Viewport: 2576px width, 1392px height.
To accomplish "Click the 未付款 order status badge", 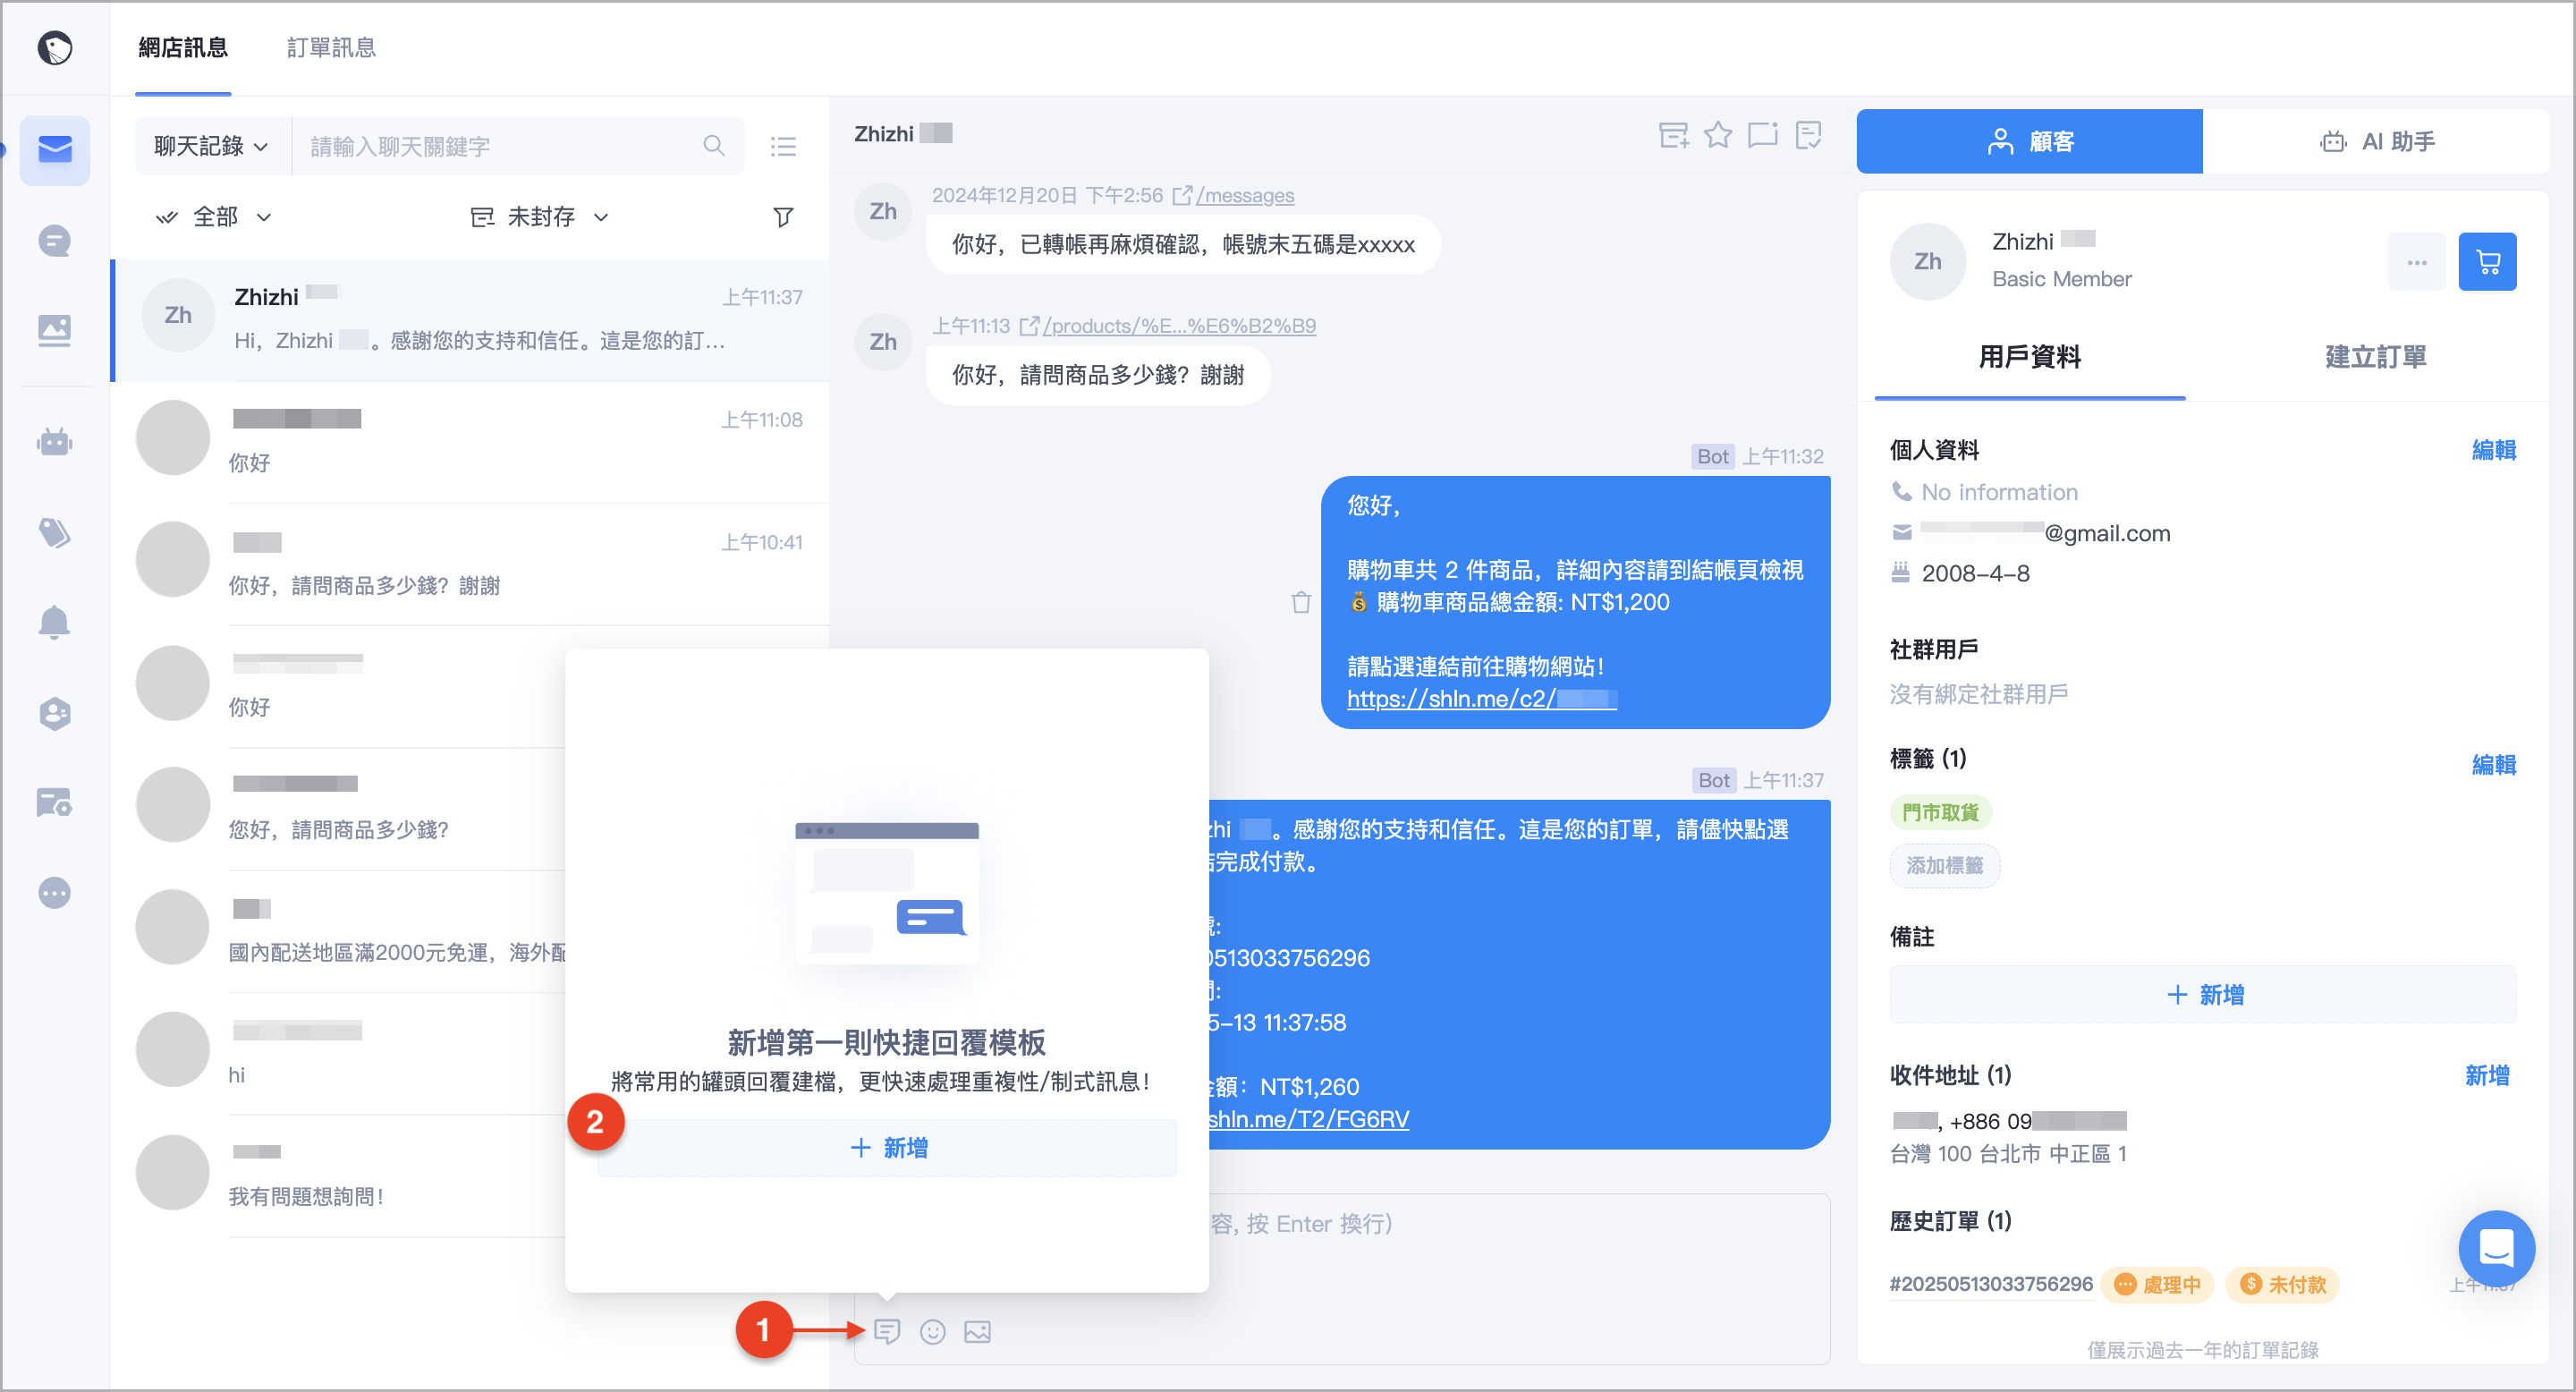I will tap(2282, 1284).
